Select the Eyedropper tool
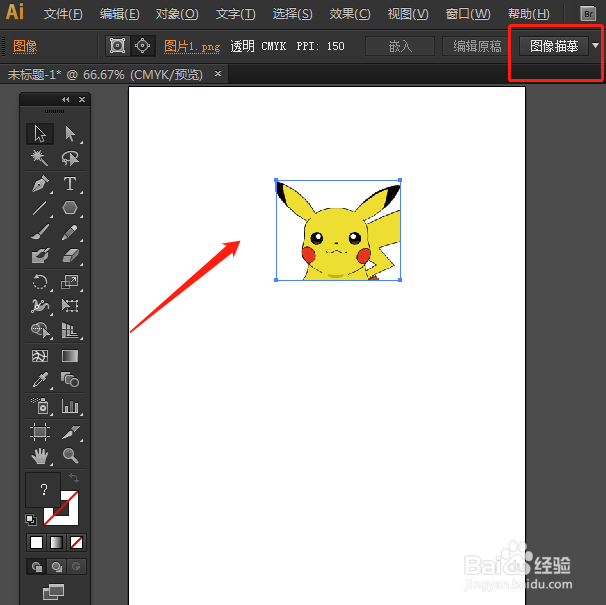This screenshot has height=605, width=606. click(40, 380)
